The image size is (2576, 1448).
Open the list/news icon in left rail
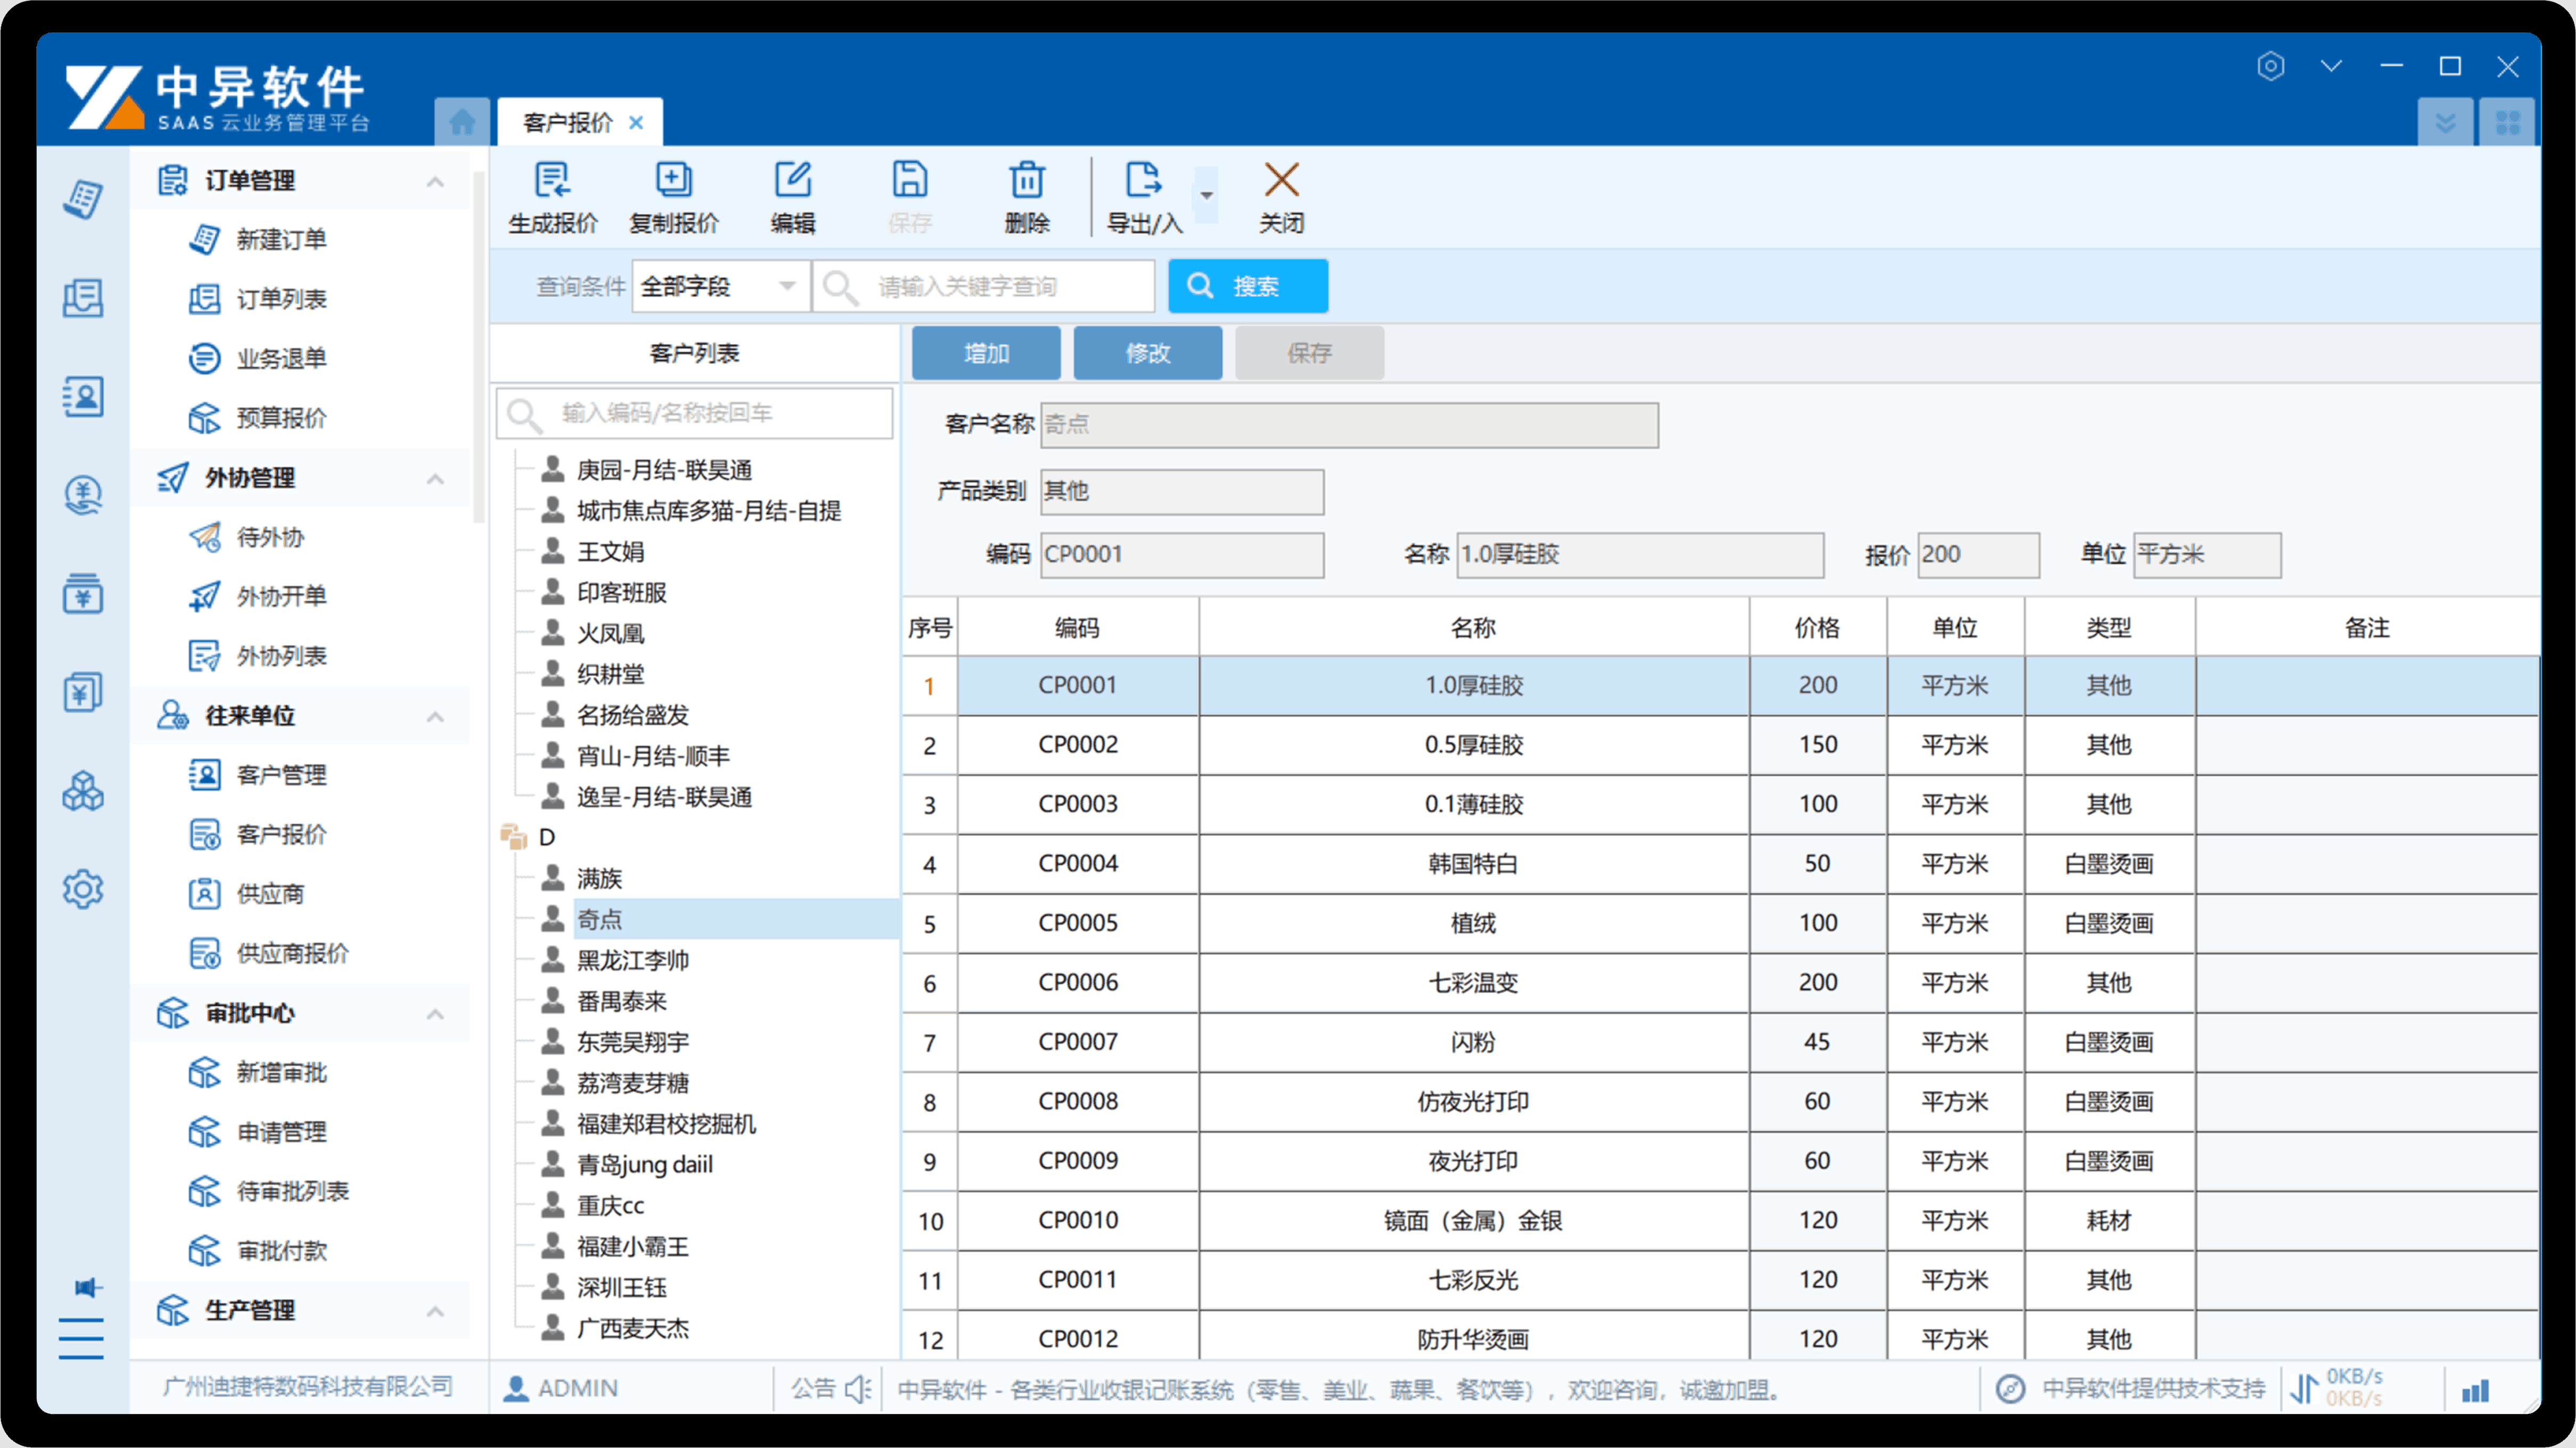pos(83,298)
